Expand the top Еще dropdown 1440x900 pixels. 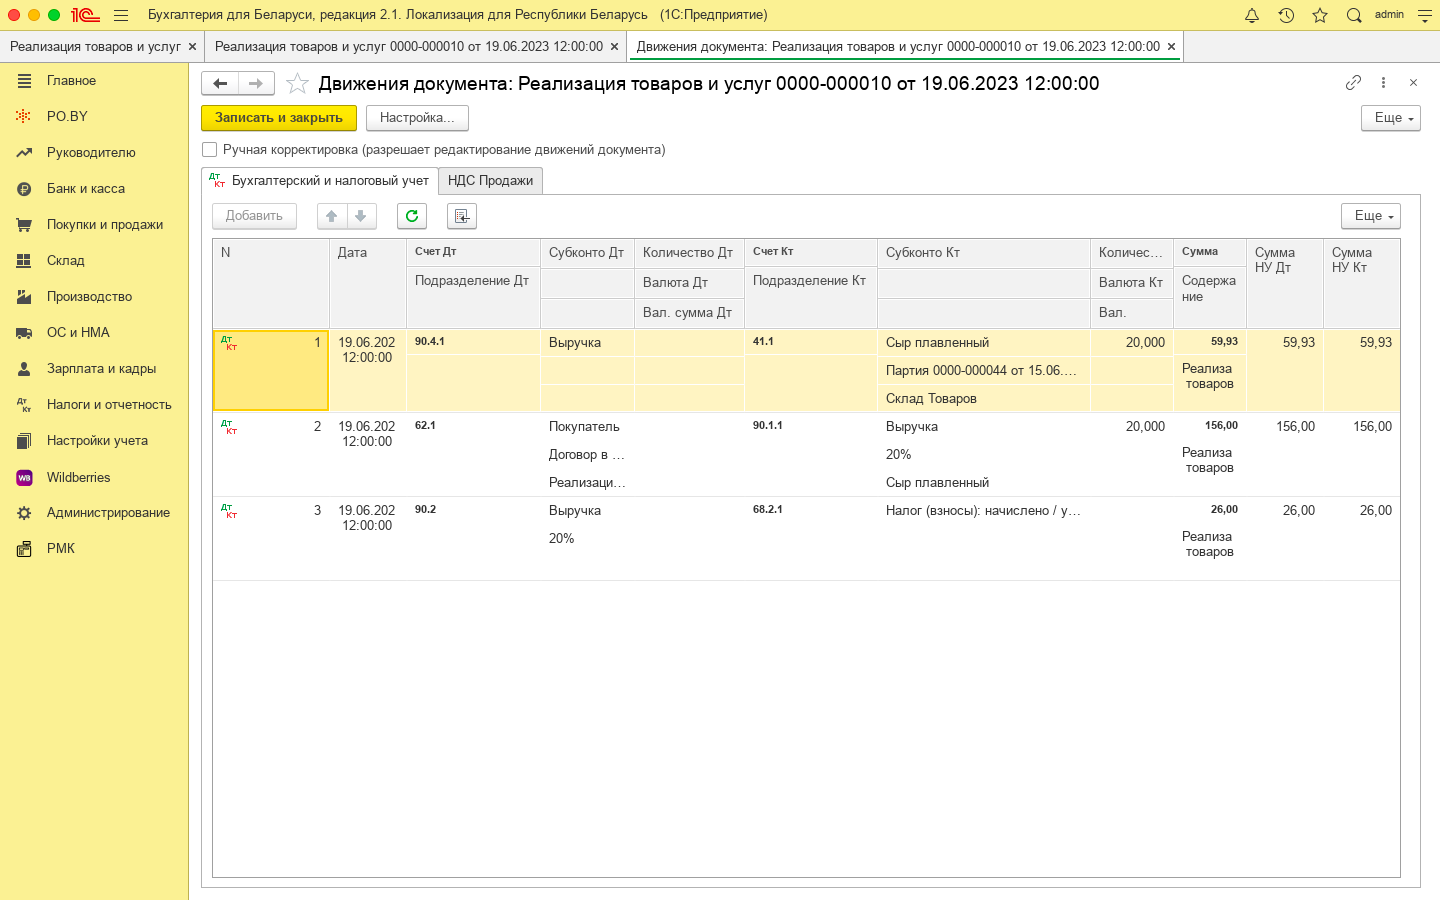click(1390, 118)
